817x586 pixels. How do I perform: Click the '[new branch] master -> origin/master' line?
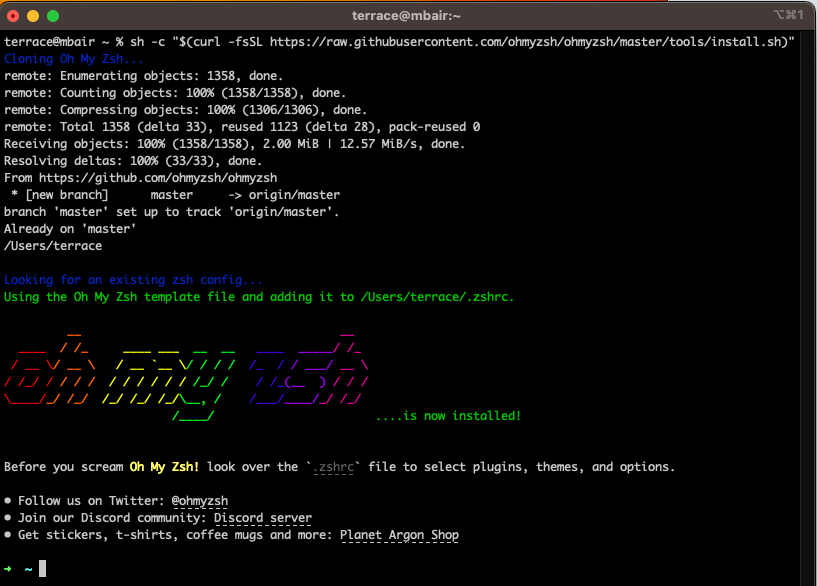(176, 195)
